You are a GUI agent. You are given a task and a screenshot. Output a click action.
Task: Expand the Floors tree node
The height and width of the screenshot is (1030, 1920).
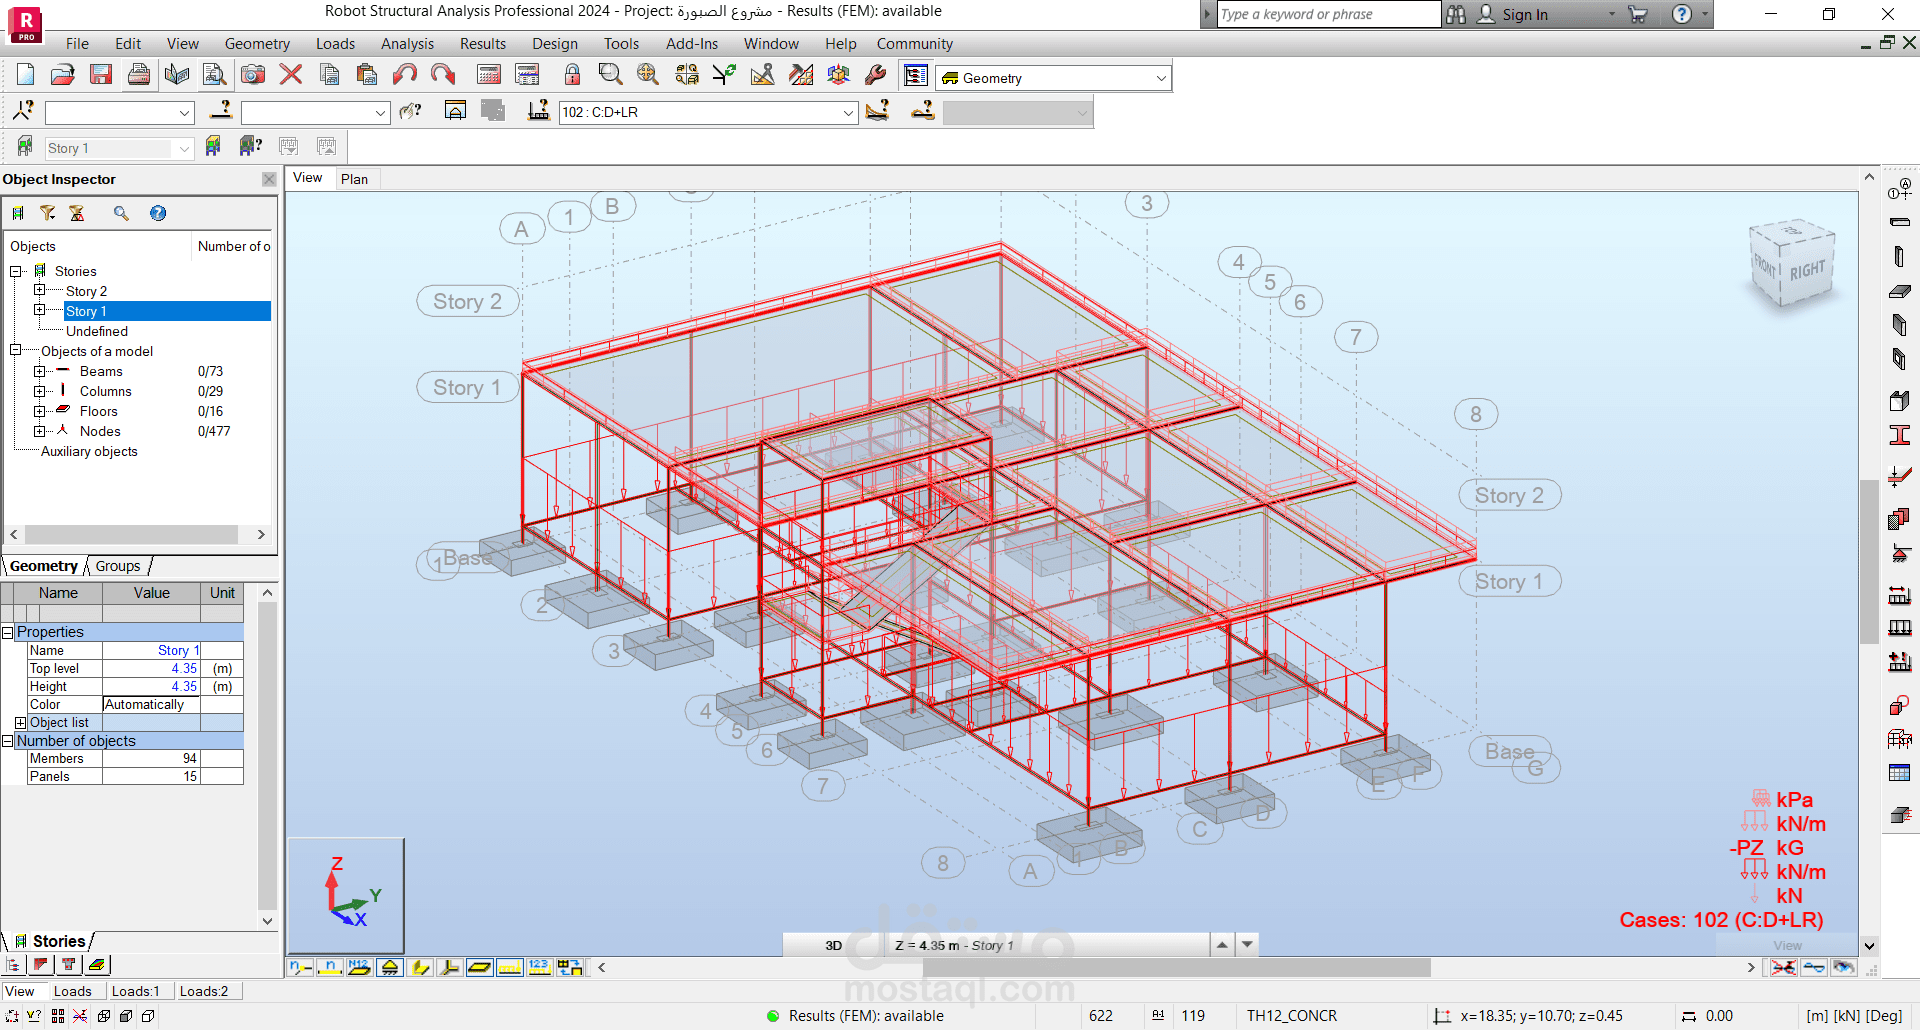pos(39,411)
